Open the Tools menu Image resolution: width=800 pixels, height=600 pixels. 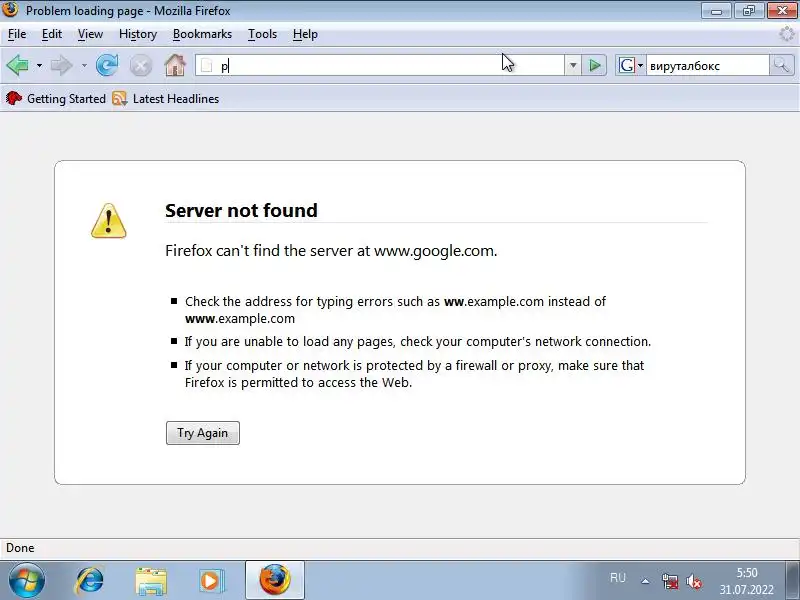pos(262,34)
